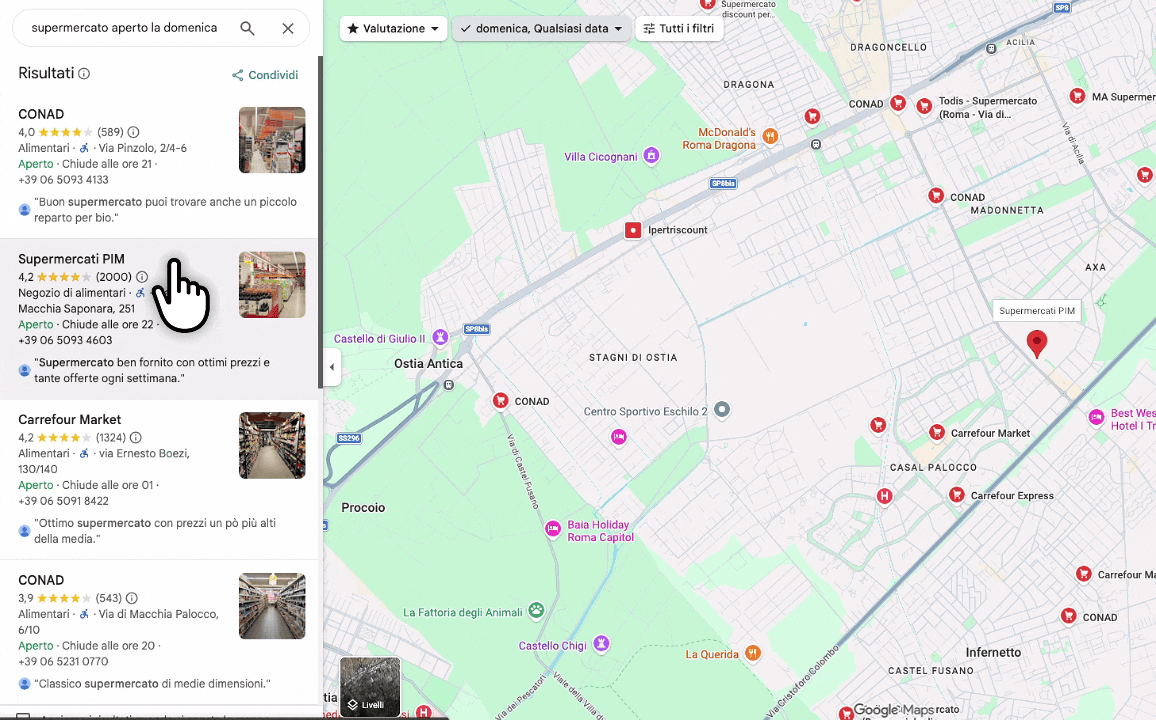
Task: Select the Centro Sportivo Eschilo 2 marker
Action: tap(722, 409)
